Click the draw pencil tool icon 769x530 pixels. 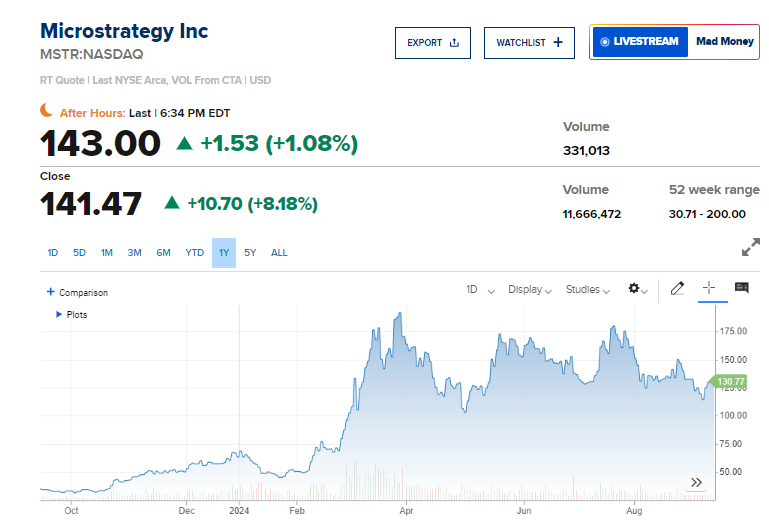click(677, 289)
